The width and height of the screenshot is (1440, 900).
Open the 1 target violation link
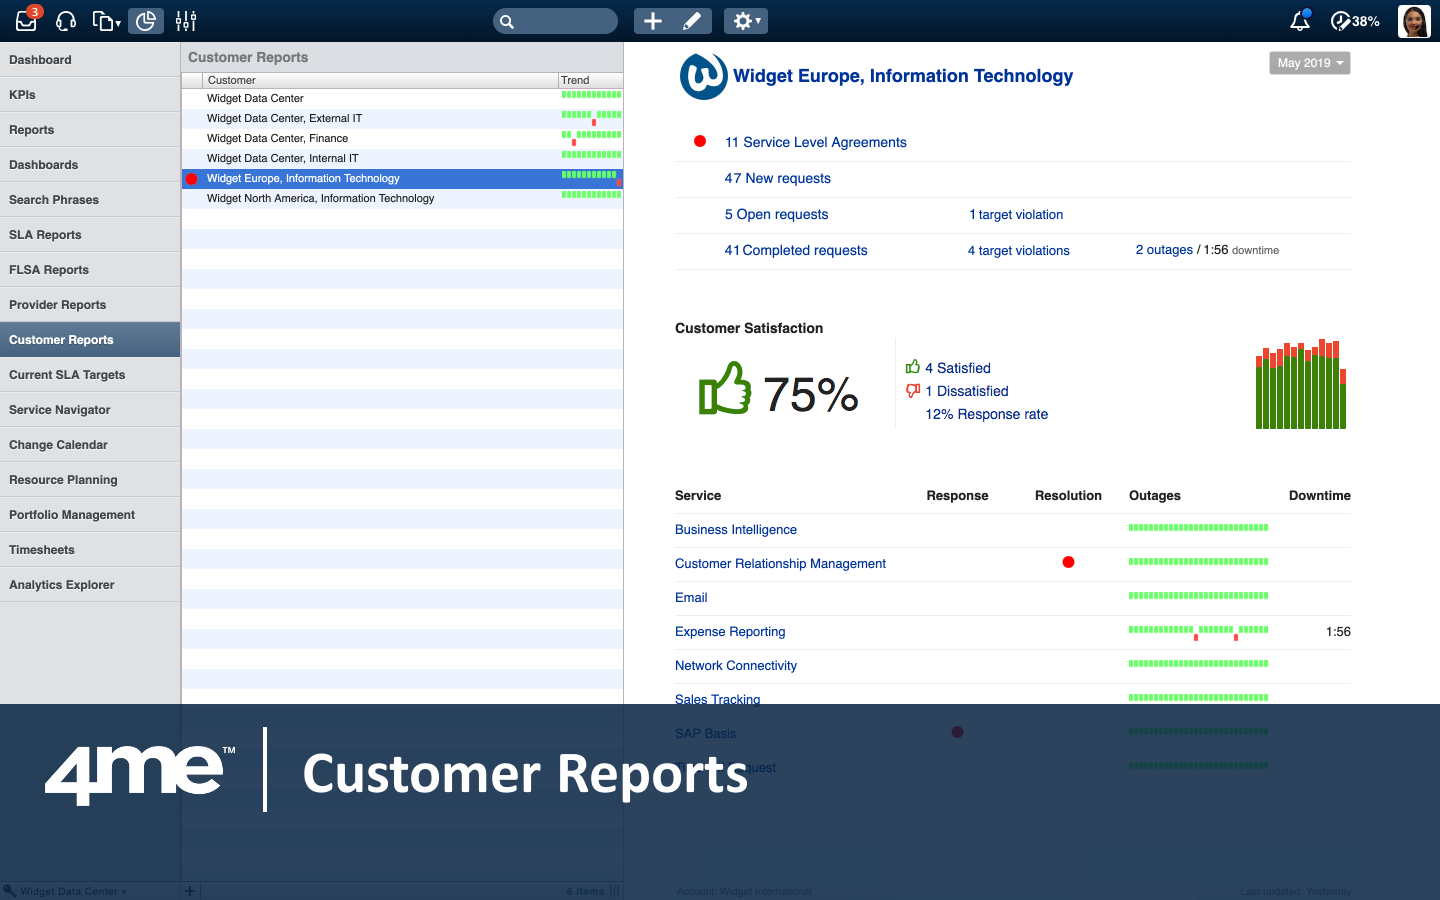click(1016, 215)
